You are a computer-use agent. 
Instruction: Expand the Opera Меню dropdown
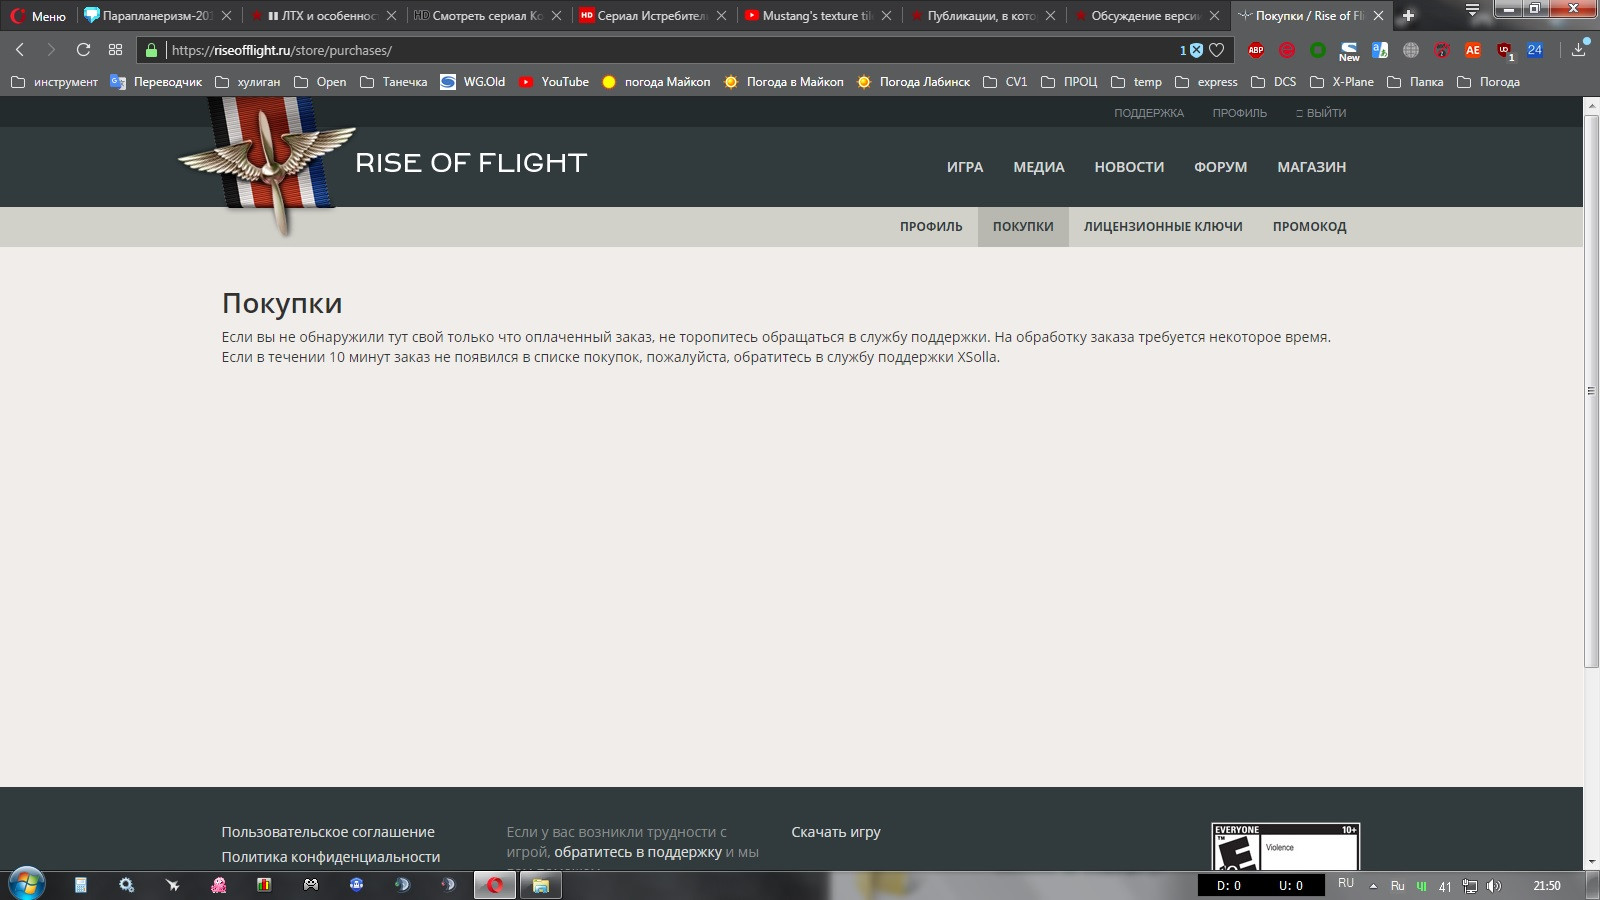pos(38,16)
